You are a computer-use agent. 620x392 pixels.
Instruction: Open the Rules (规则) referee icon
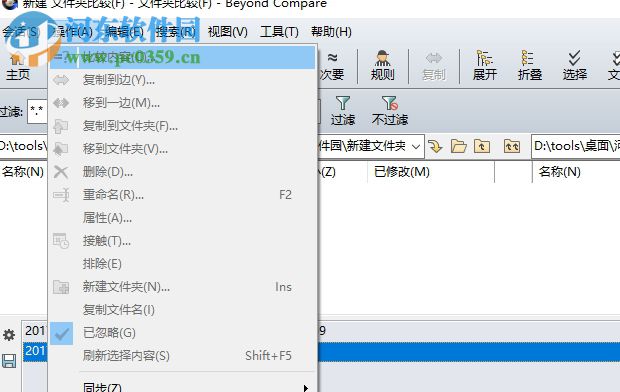tap(382, 66)
